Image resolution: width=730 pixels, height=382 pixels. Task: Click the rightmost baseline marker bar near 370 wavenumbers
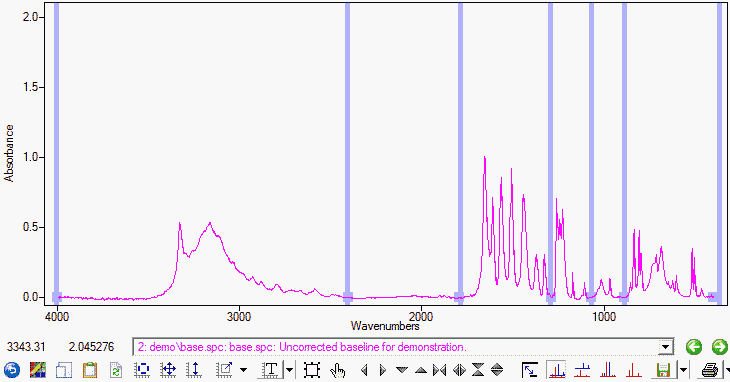(x=719, y=154)
